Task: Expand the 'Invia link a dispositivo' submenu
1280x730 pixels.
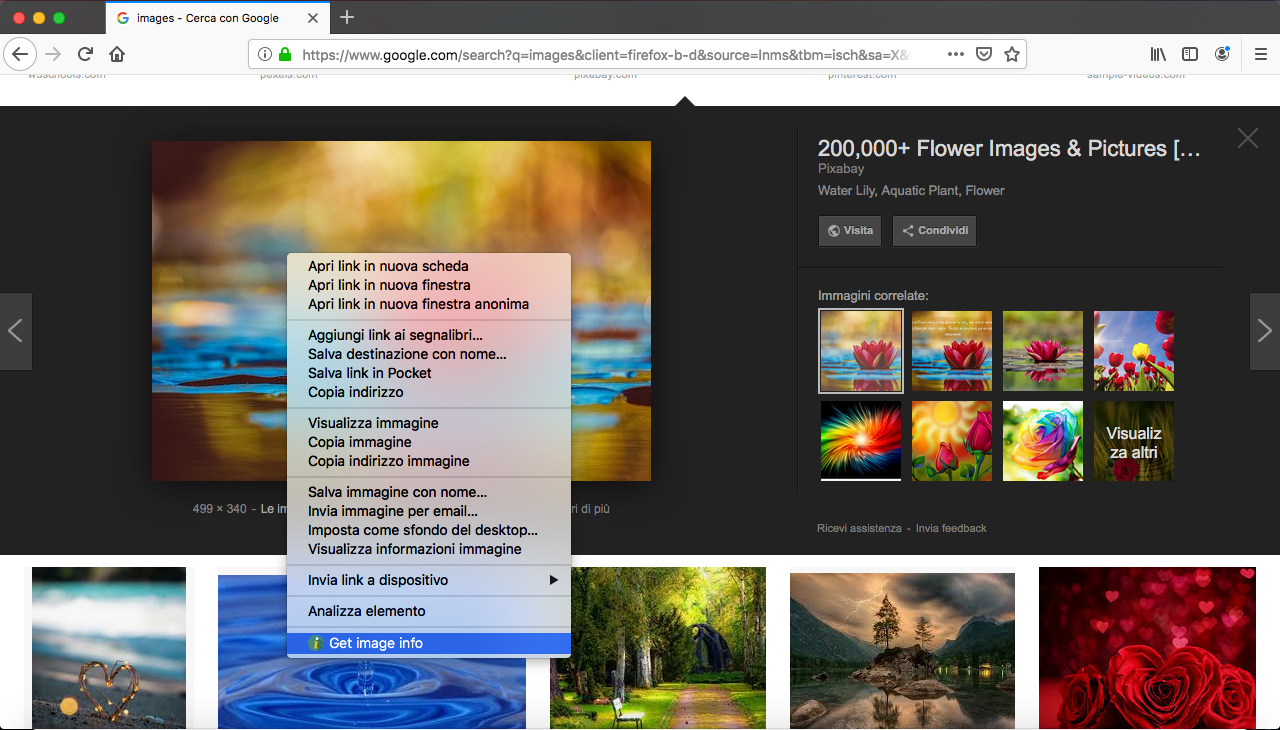Action: tap(429, 580)
